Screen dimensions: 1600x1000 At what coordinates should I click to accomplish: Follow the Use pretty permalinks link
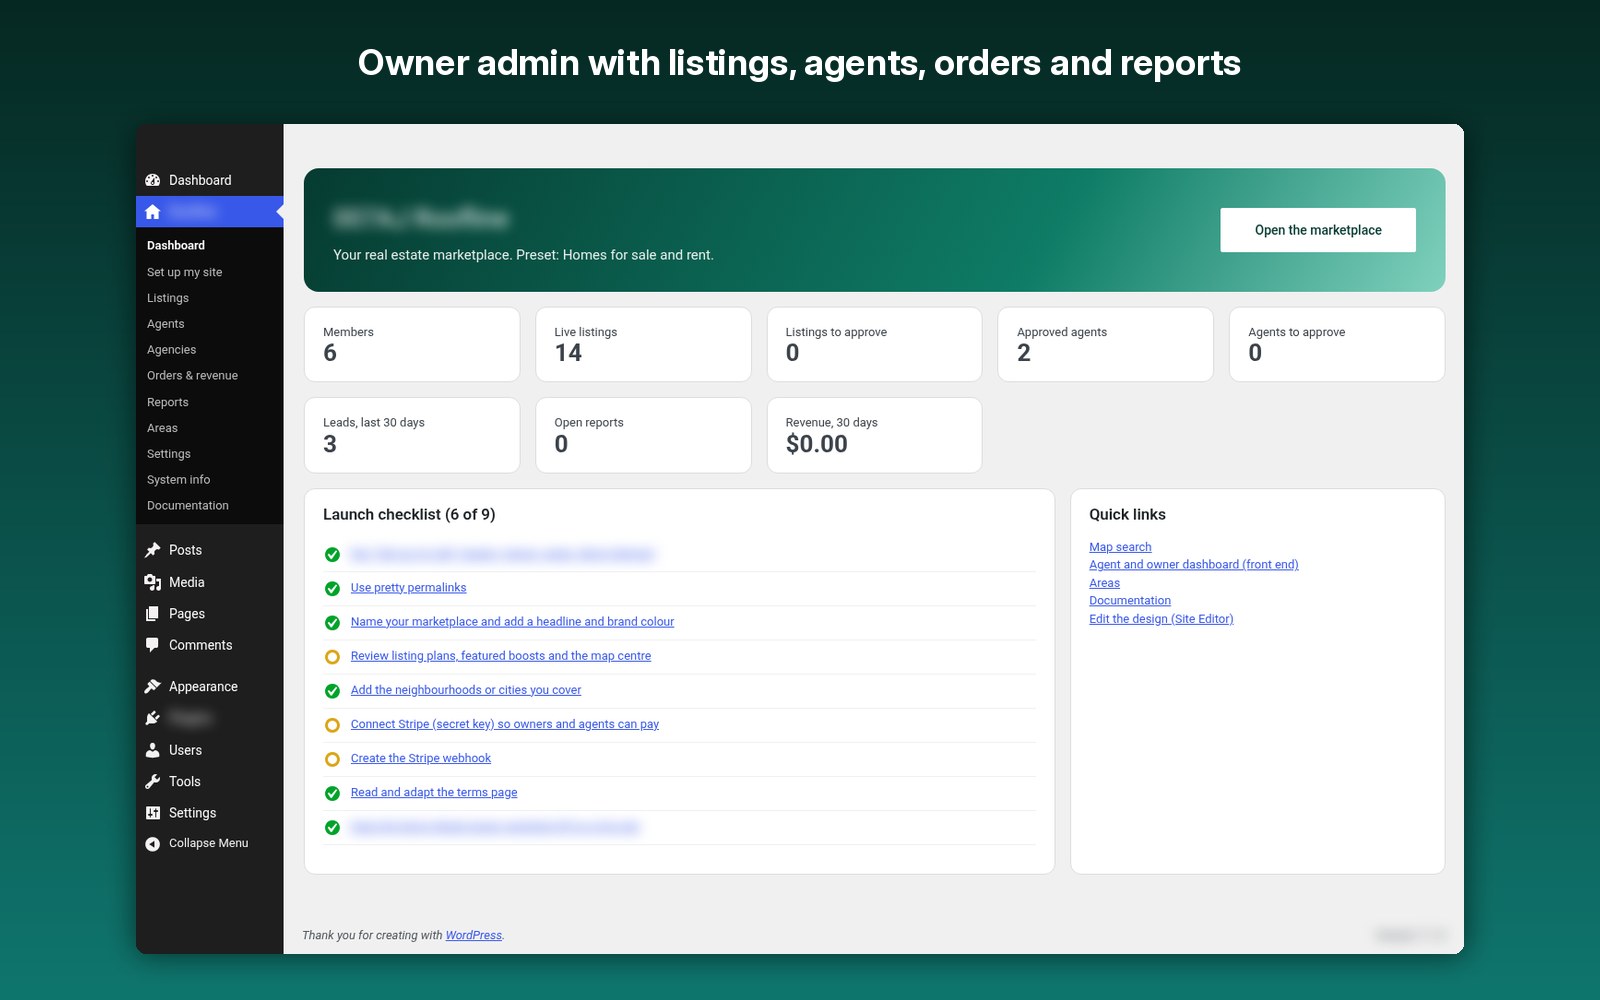click(x=408, y=588)
